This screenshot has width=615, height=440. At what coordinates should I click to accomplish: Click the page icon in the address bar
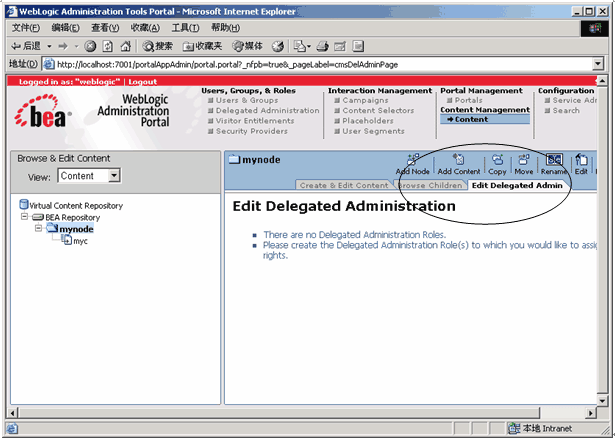click(49, 64)
